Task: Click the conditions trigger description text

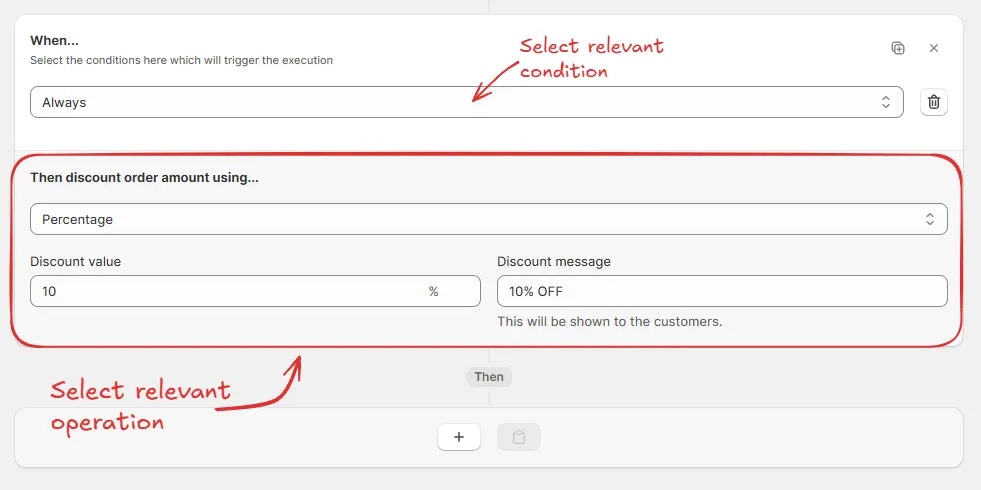Action: point(181,61)
